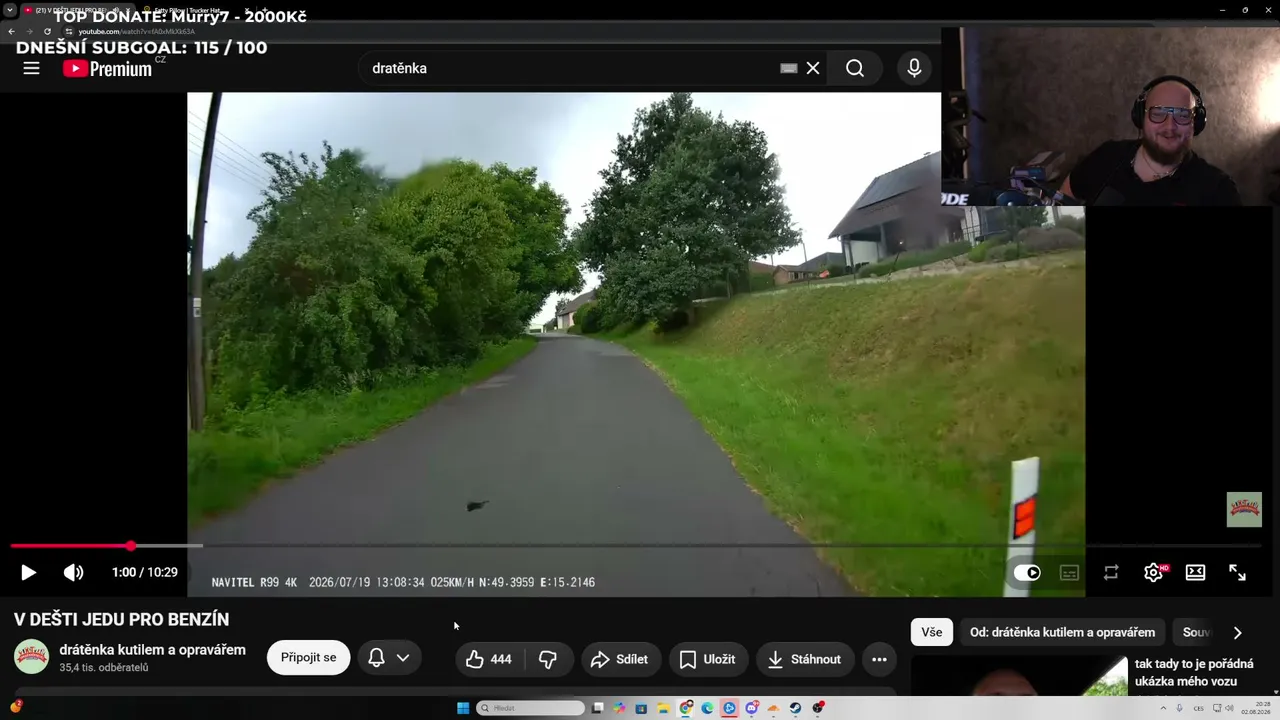Open the YouTube guide hamburger menu
This screenshot has height=720, width=1280.
[31, 68]
